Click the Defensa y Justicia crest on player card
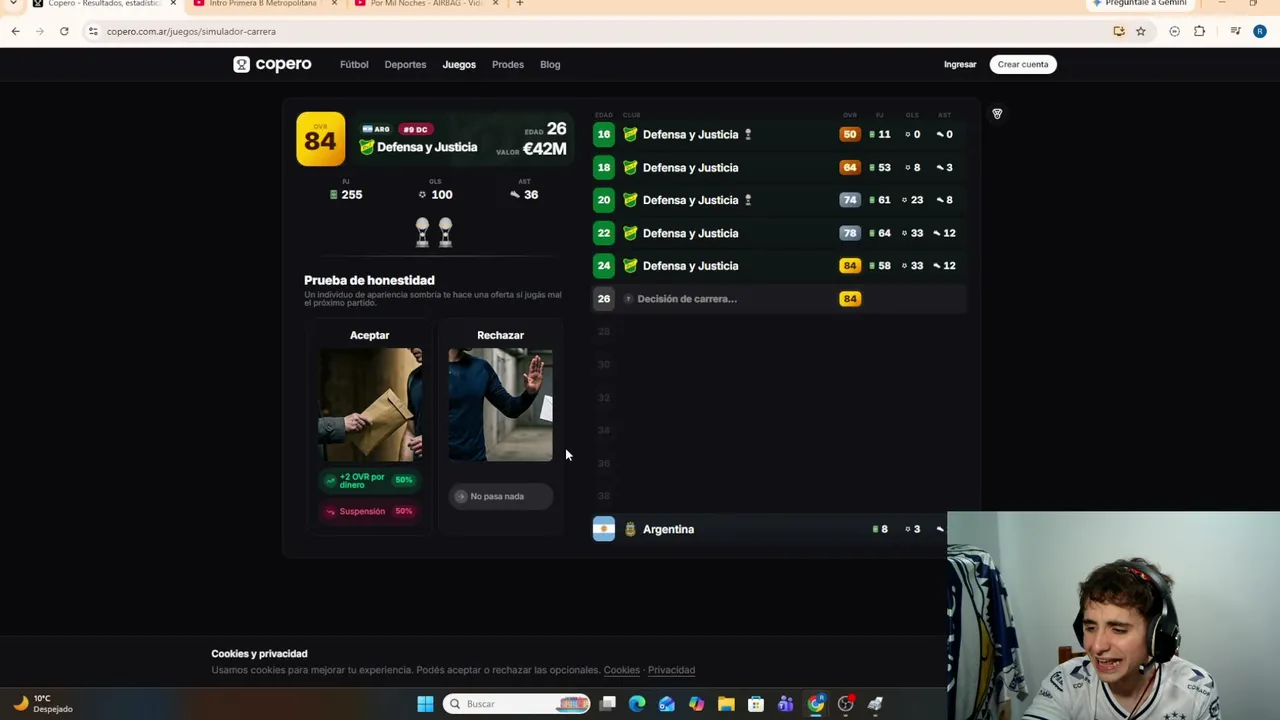 coord(367,147)
